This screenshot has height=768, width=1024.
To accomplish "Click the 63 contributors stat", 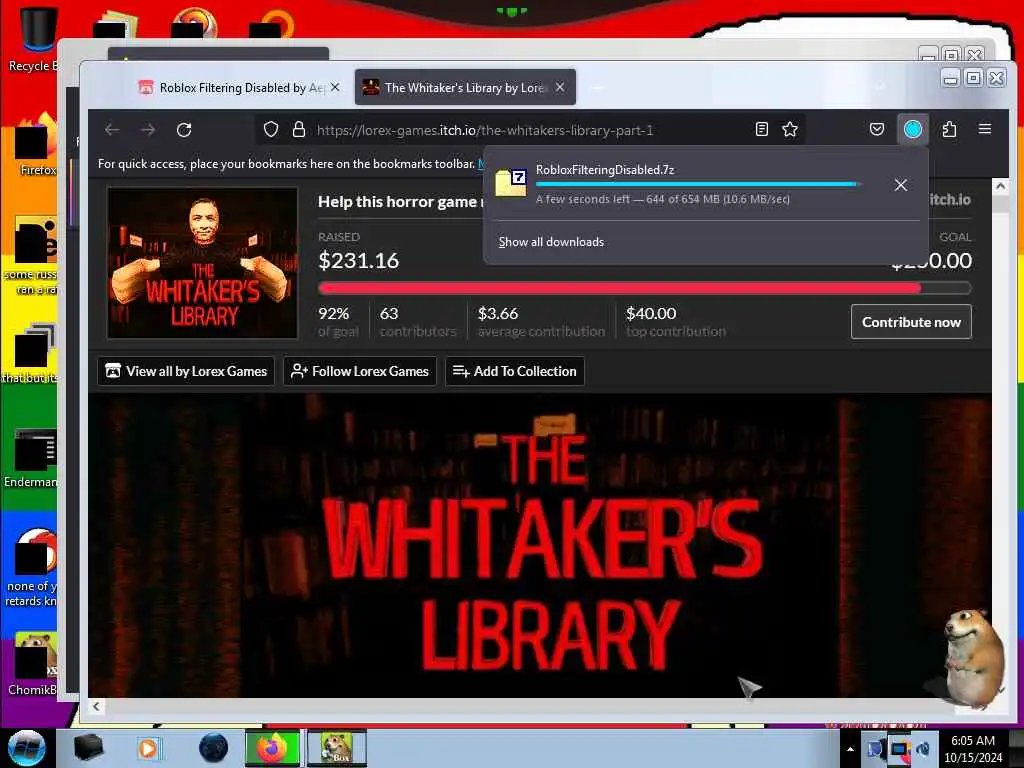I will coord(418,322).
